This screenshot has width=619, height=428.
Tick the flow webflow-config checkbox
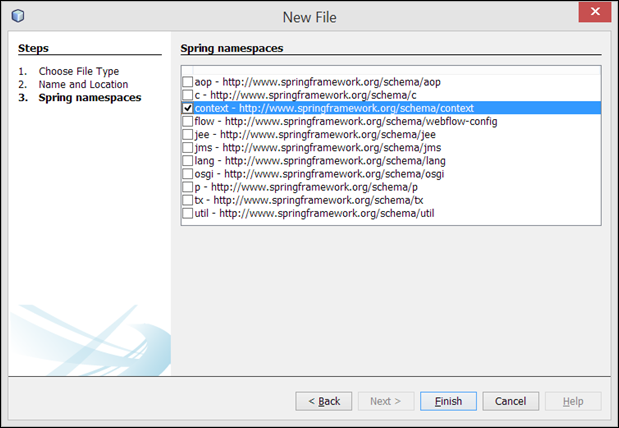point(188,121)
